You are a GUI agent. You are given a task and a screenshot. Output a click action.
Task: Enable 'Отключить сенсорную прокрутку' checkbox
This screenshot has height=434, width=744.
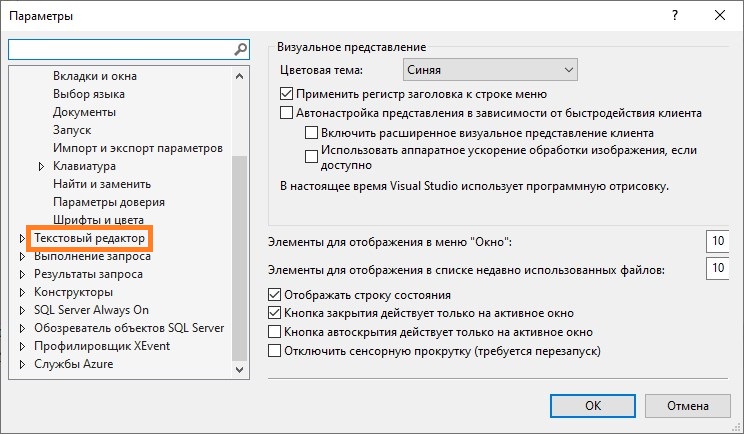[x=276, y=351]
